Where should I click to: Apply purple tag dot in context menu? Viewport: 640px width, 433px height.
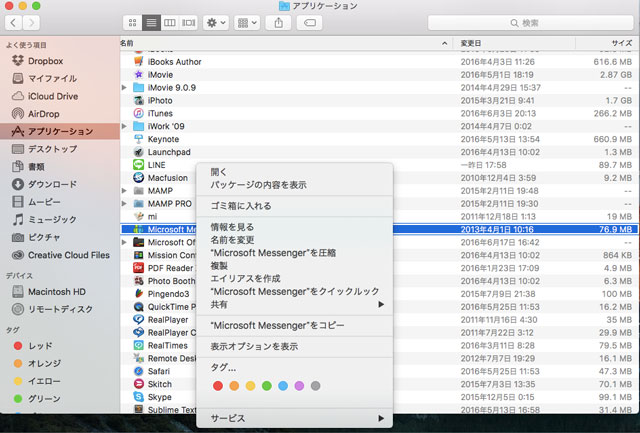(299, 386)
